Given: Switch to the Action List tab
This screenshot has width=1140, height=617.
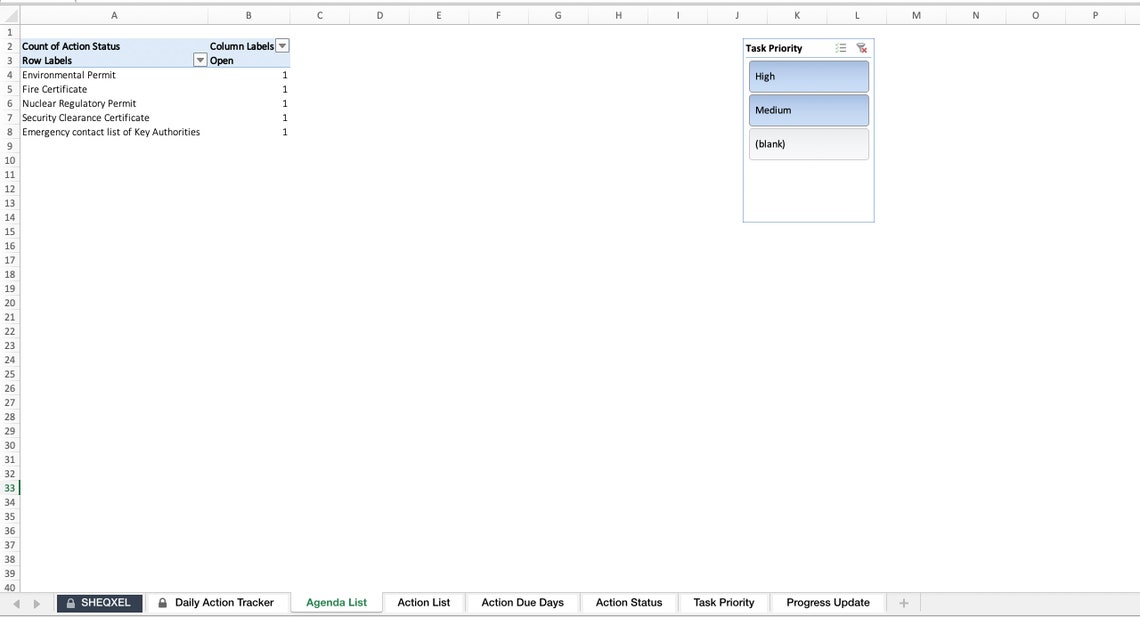Looking at the screenshot, I should 424,602.
